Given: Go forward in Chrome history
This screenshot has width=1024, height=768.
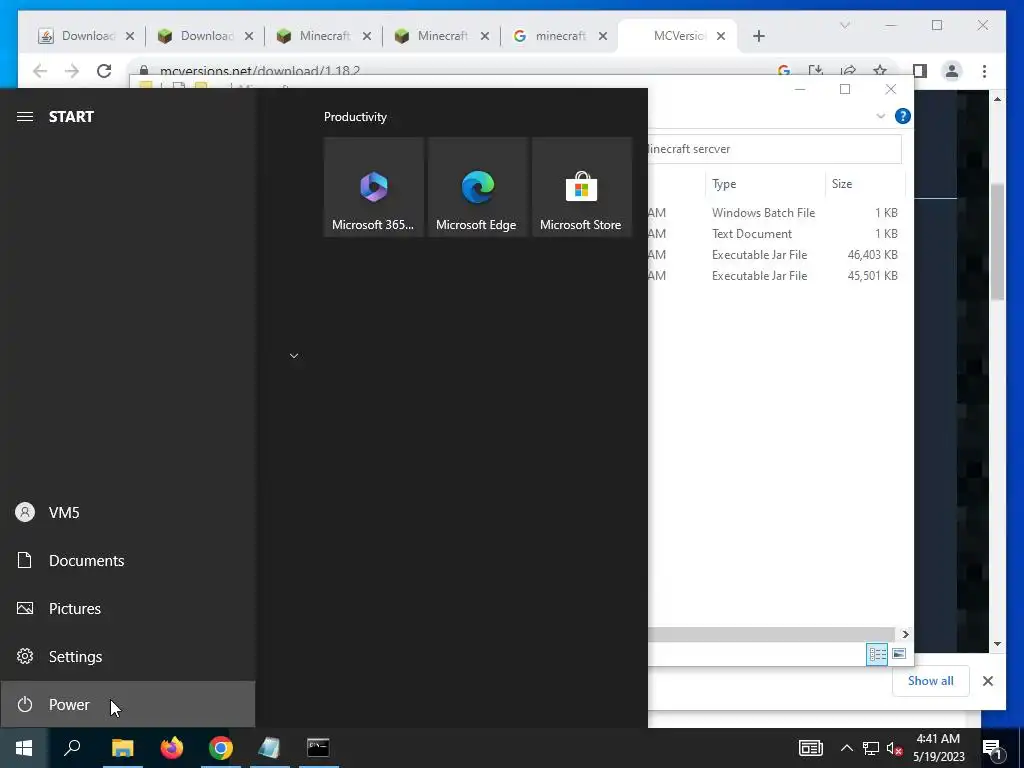Looking at the screenshot, I should [72, 71].
